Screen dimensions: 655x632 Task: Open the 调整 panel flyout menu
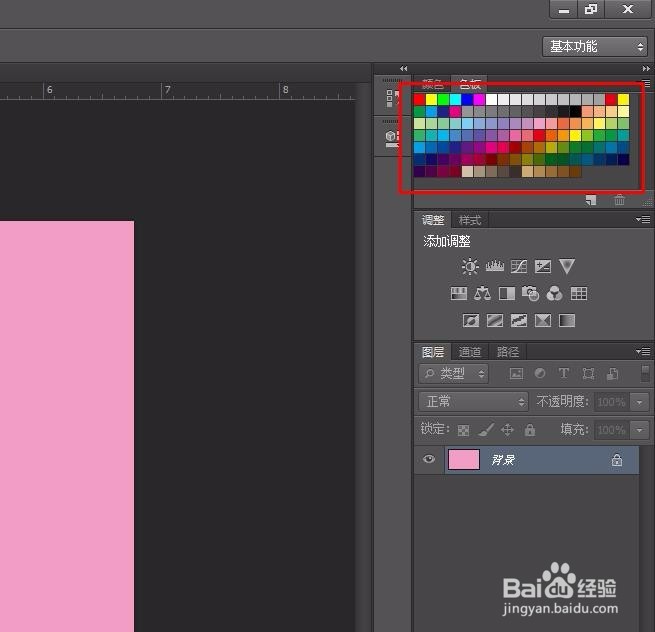click(643, 219)
